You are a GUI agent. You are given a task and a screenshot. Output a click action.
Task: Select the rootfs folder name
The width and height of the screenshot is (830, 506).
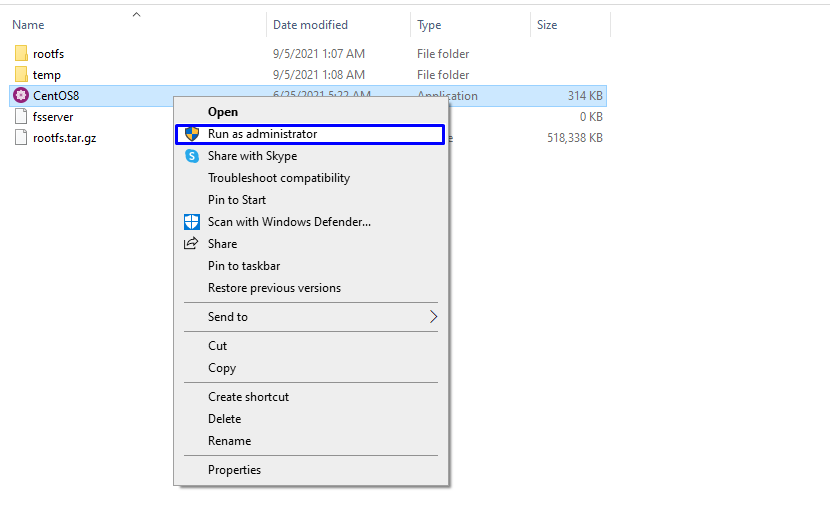point(48,54)
